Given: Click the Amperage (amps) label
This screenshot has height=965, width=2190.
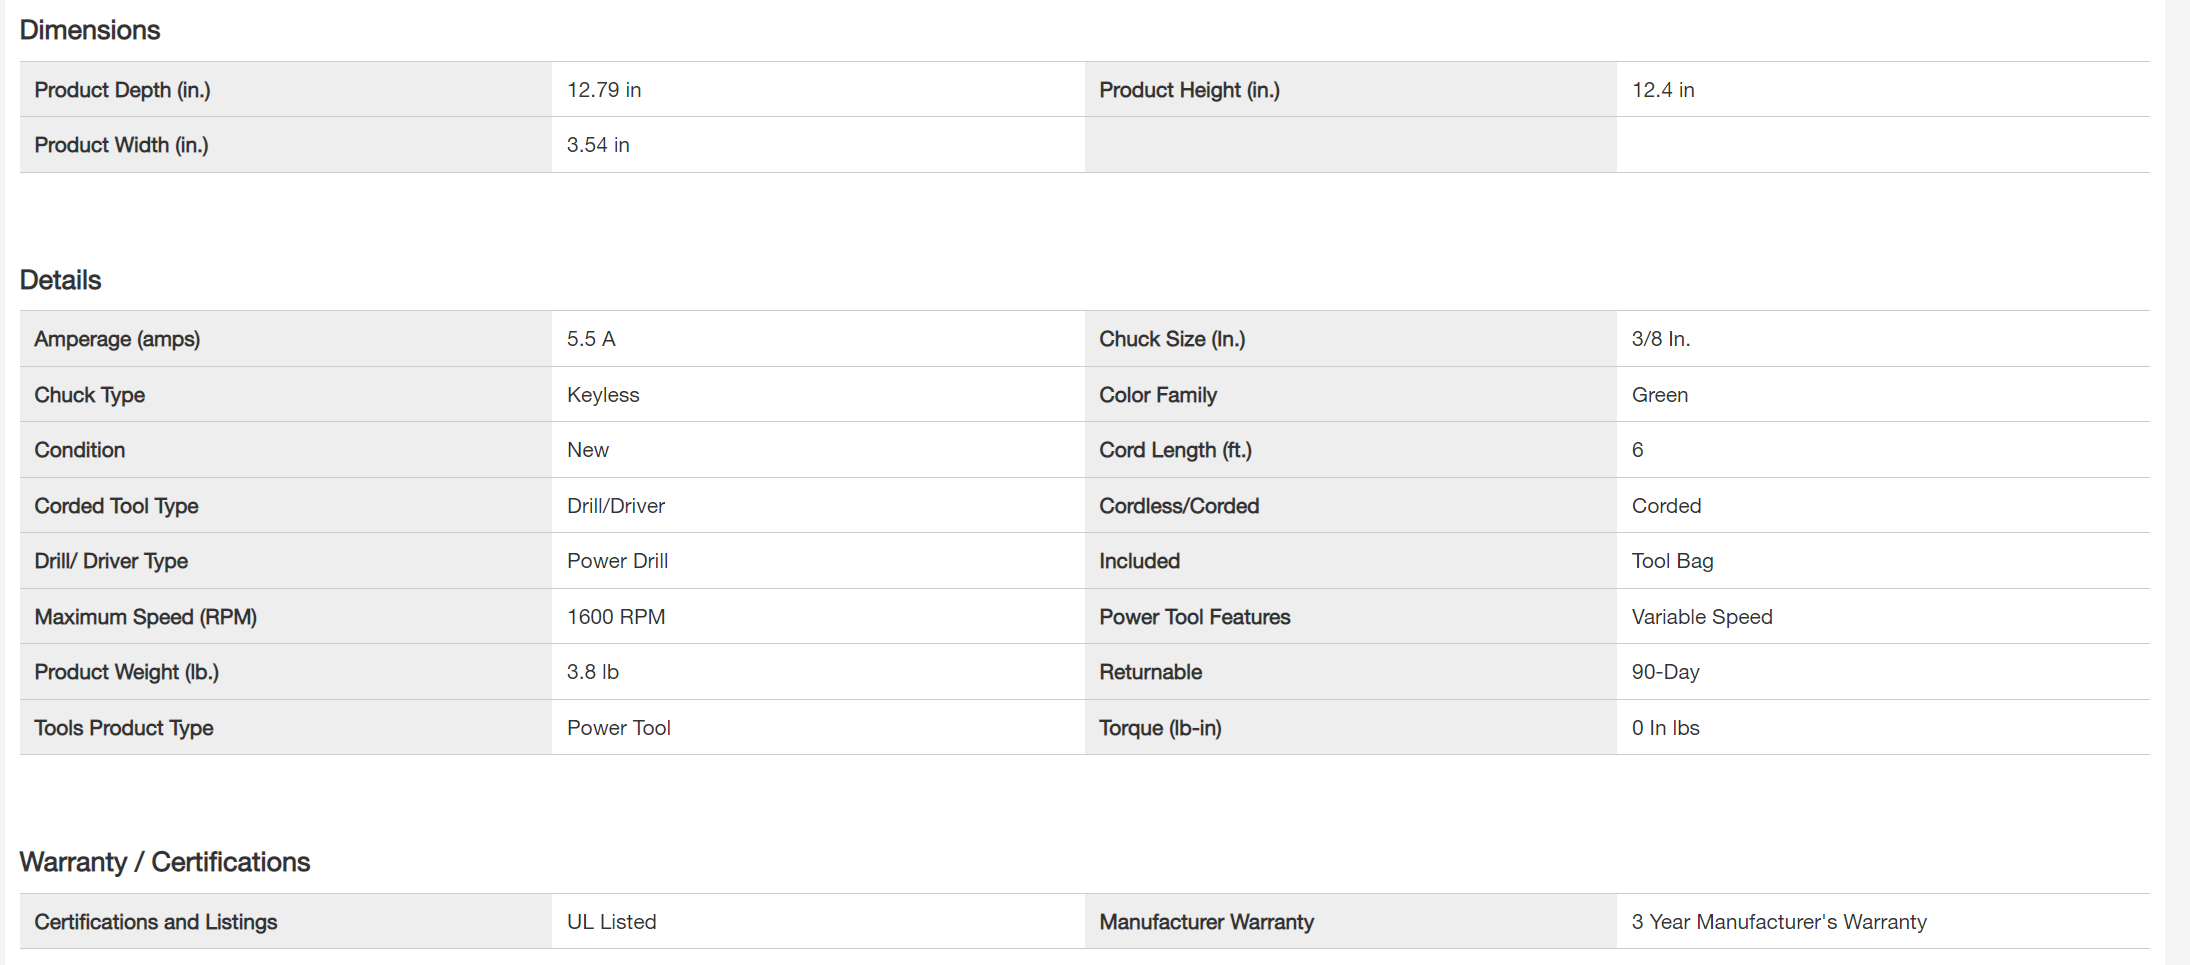Looking at the screenshot, I should coord(117,339).
